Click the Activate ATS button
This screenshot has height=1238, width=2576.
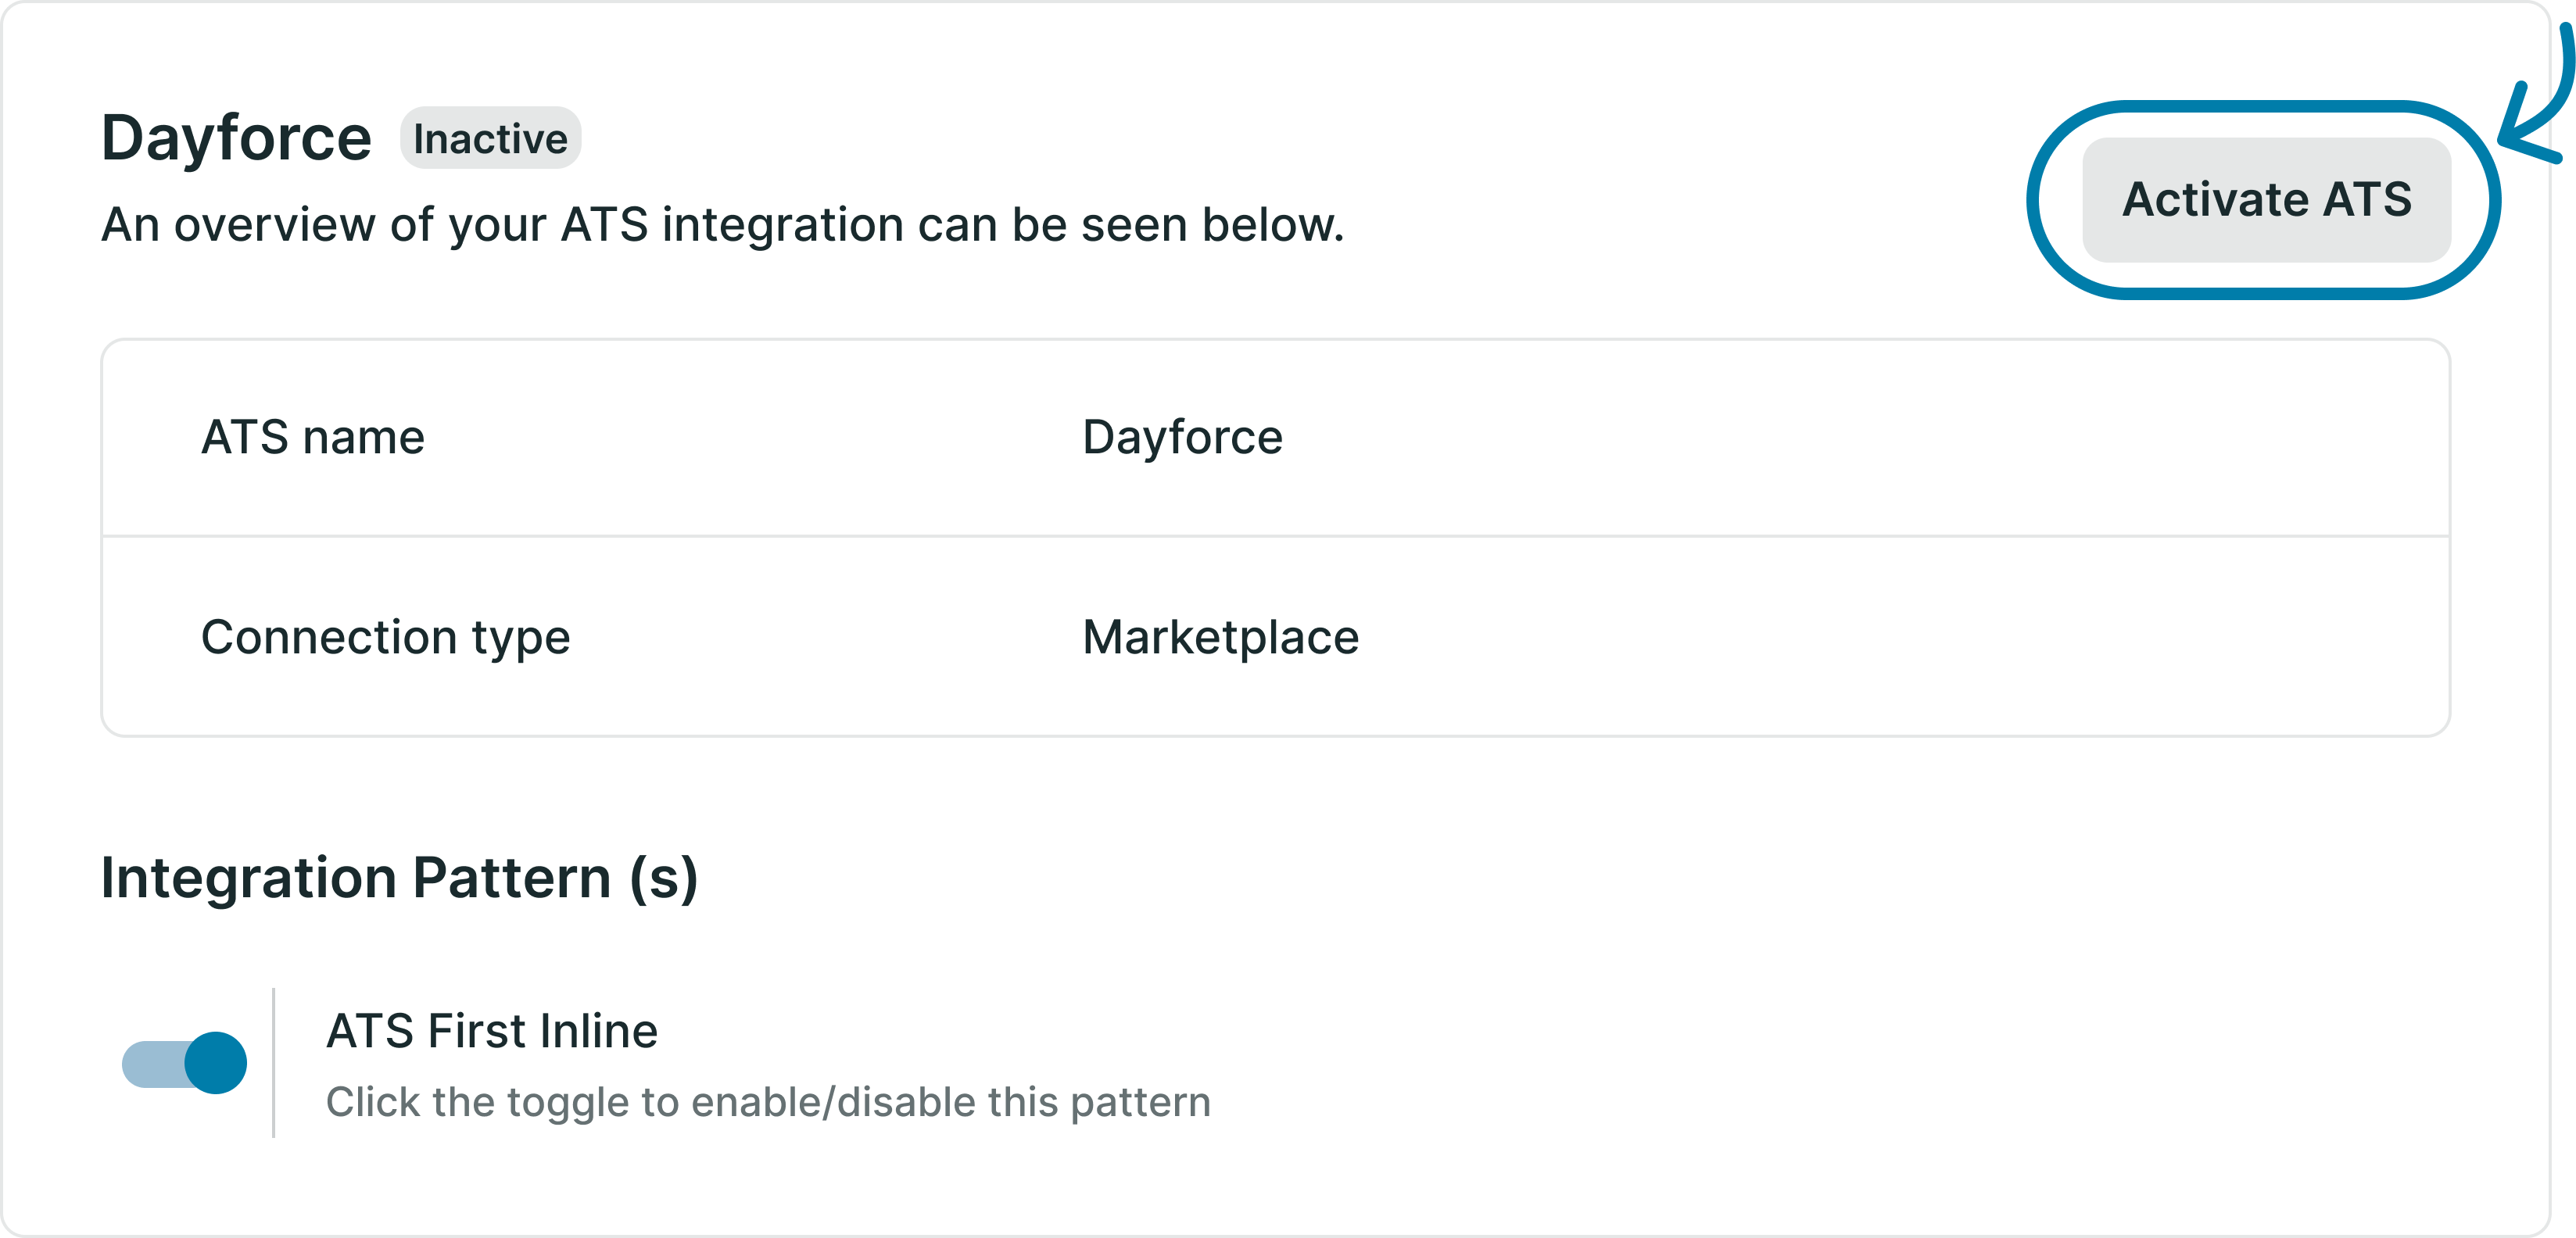click(x=2266, y=200)
